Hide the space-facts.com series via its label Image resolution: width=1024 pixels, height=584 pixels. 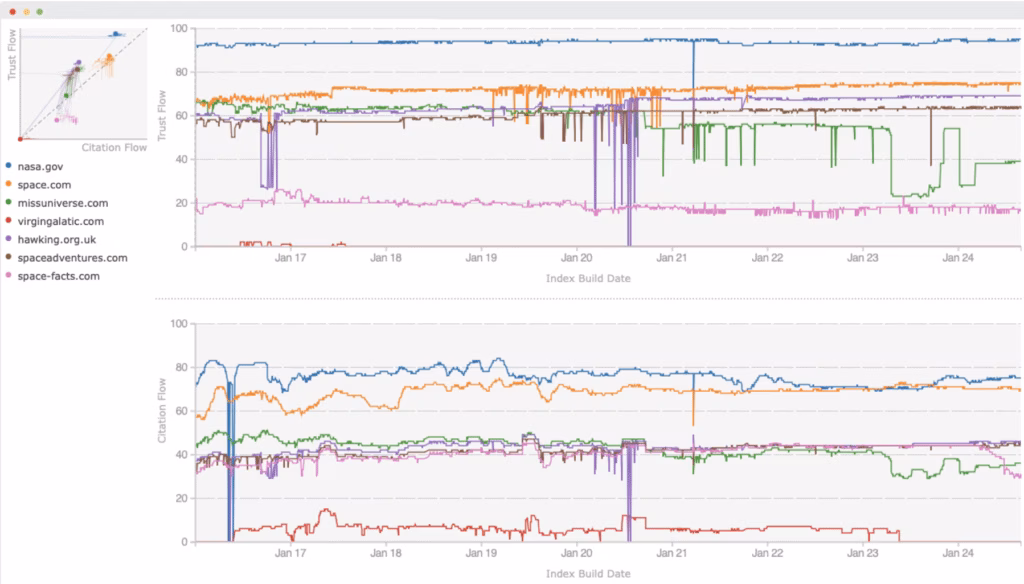(59, 276)
